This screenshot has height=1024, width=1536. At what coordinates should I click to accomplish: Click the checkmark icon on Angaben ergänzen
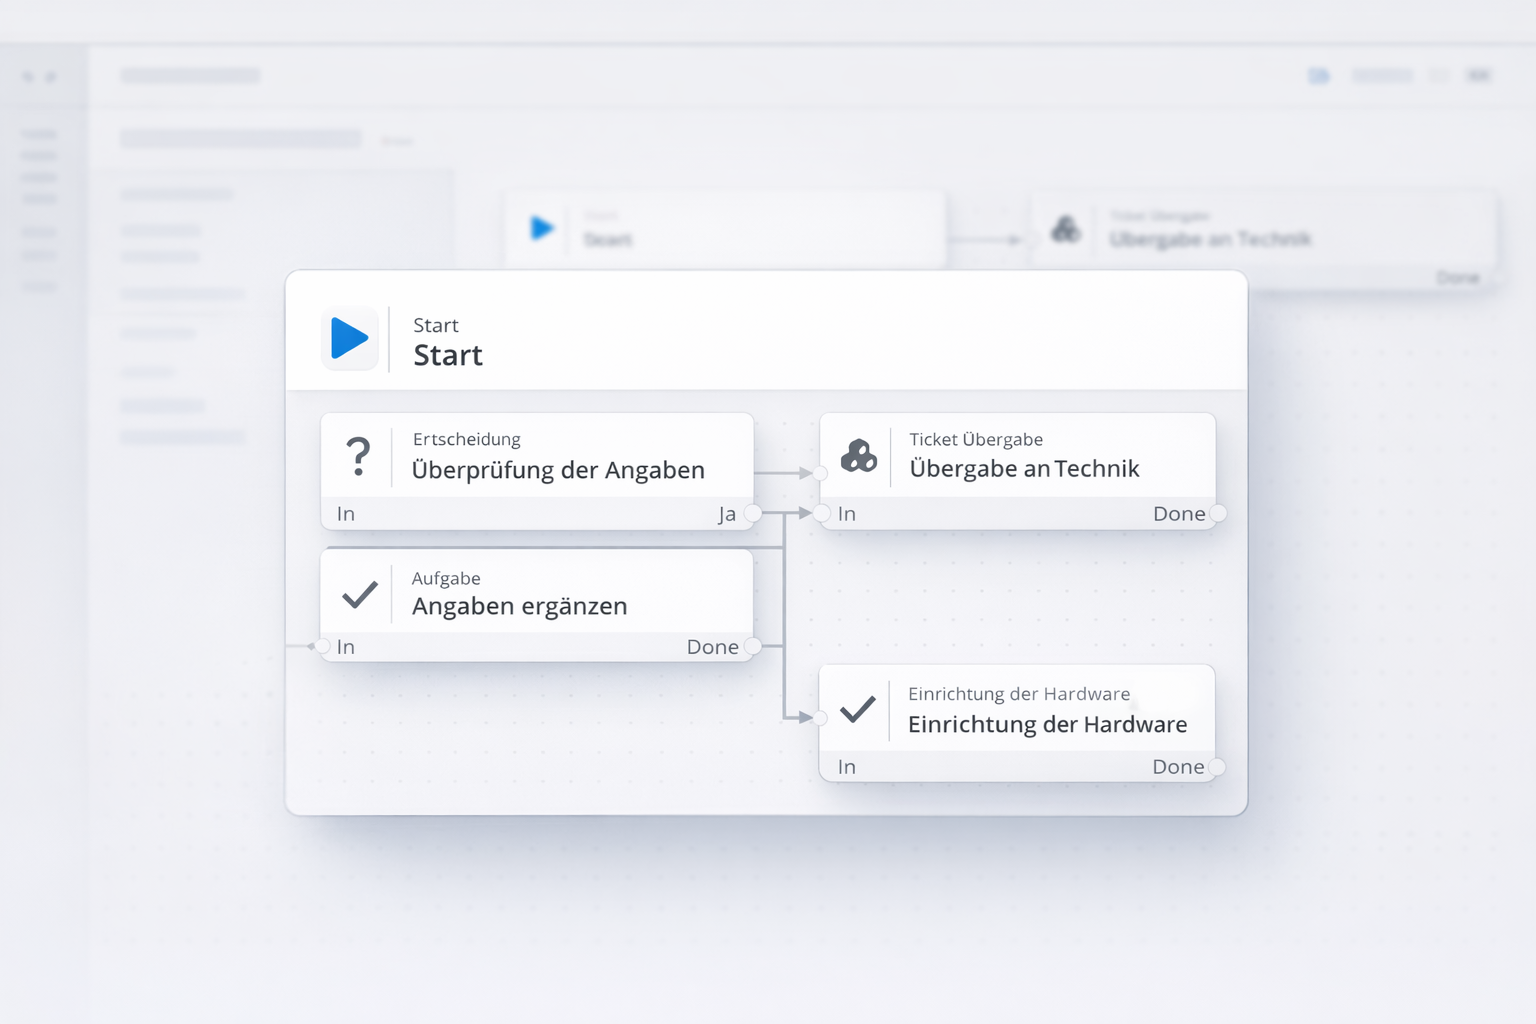click(359, 595)
